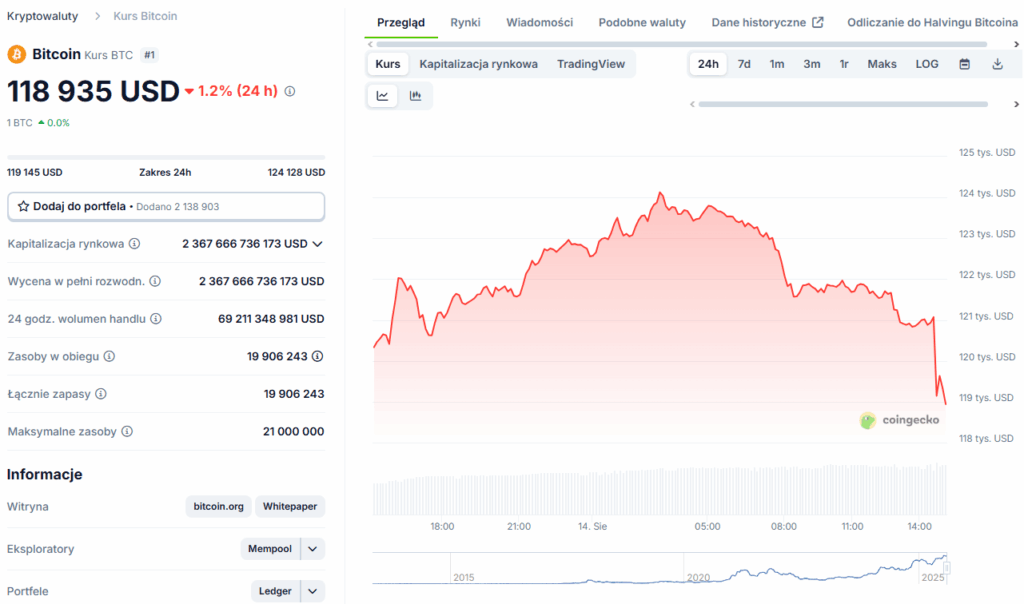Open the calendar date range picker
The height and width of the screenshot is (604, 1024).
click(x=965, y=64)
